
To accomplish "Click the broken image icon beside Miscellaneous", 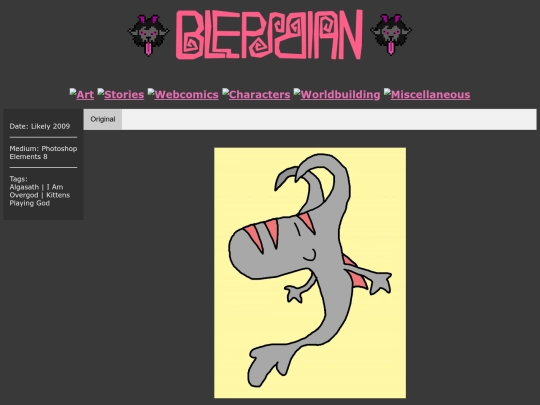I will pyautogui.click(x=387, y=92).
